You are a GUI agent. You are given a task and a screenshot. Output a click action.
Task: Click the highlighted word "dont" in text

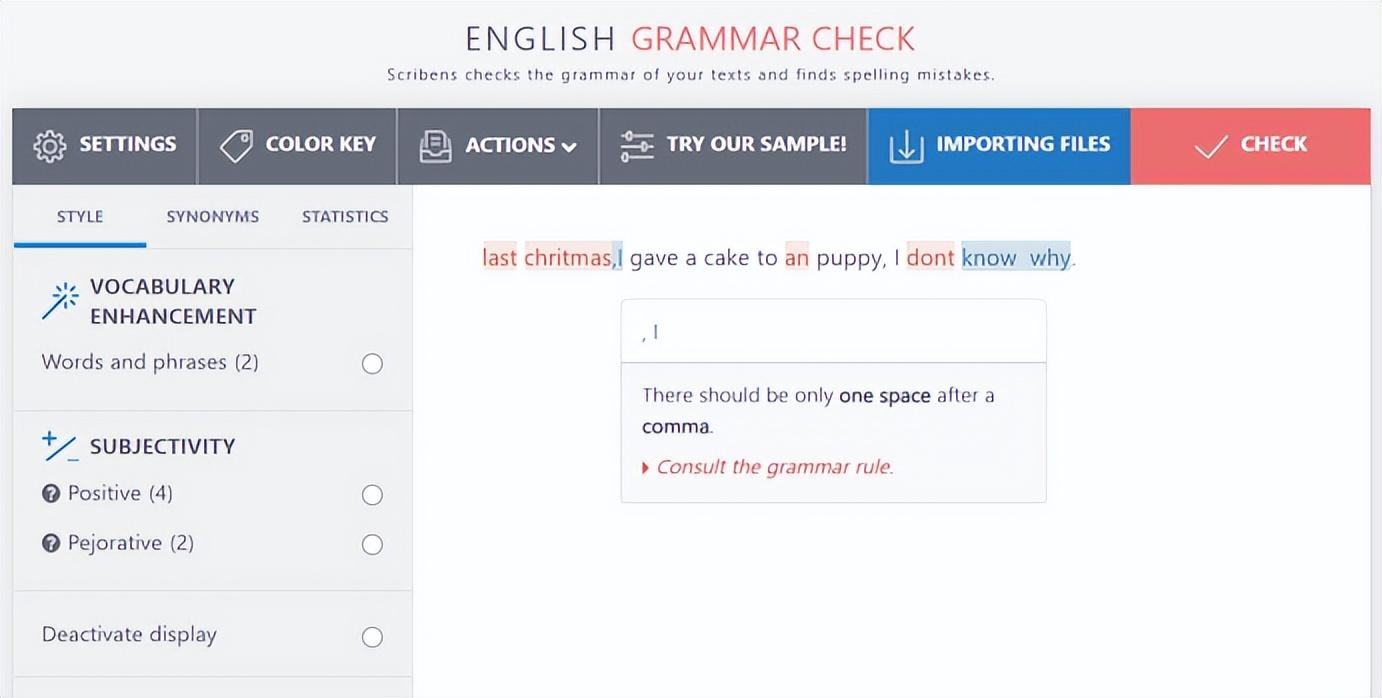click(x=931, y=258)
